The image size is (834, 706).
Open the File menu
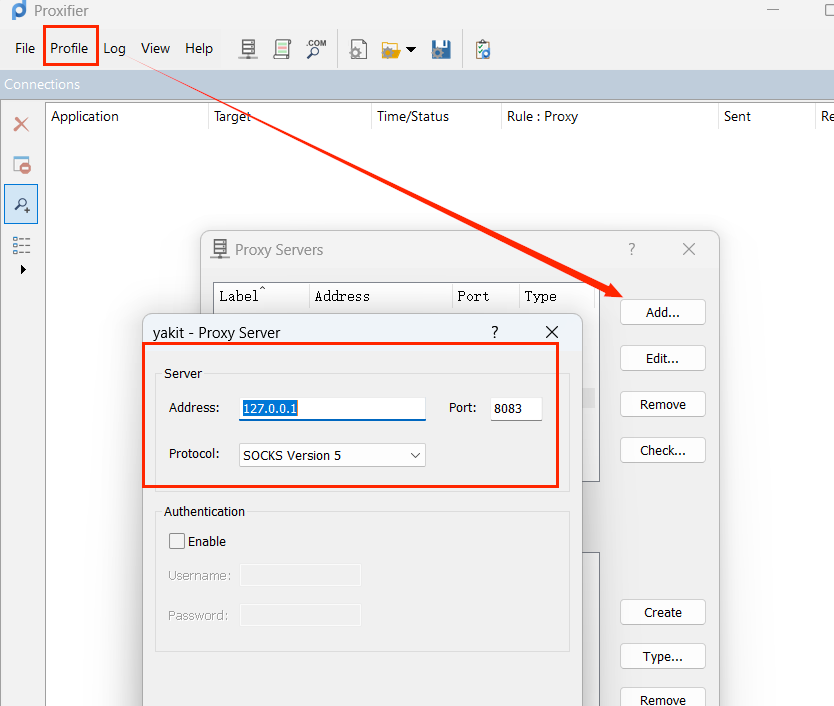[x=25, y=48]
